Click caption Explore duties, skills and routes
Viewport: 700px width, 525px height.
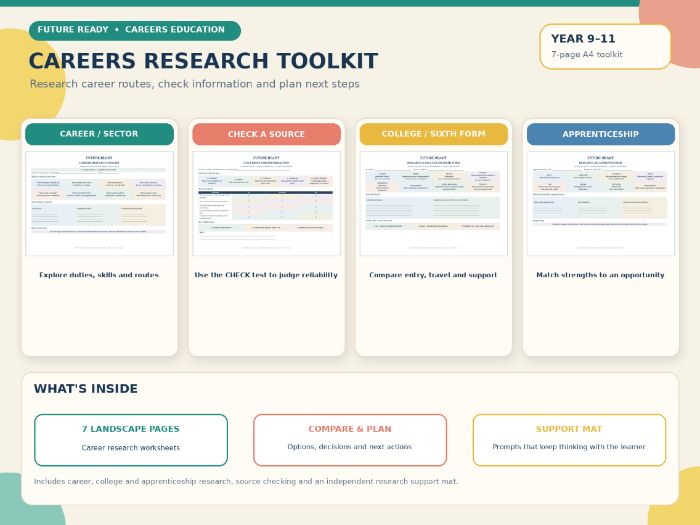point(99,275)
